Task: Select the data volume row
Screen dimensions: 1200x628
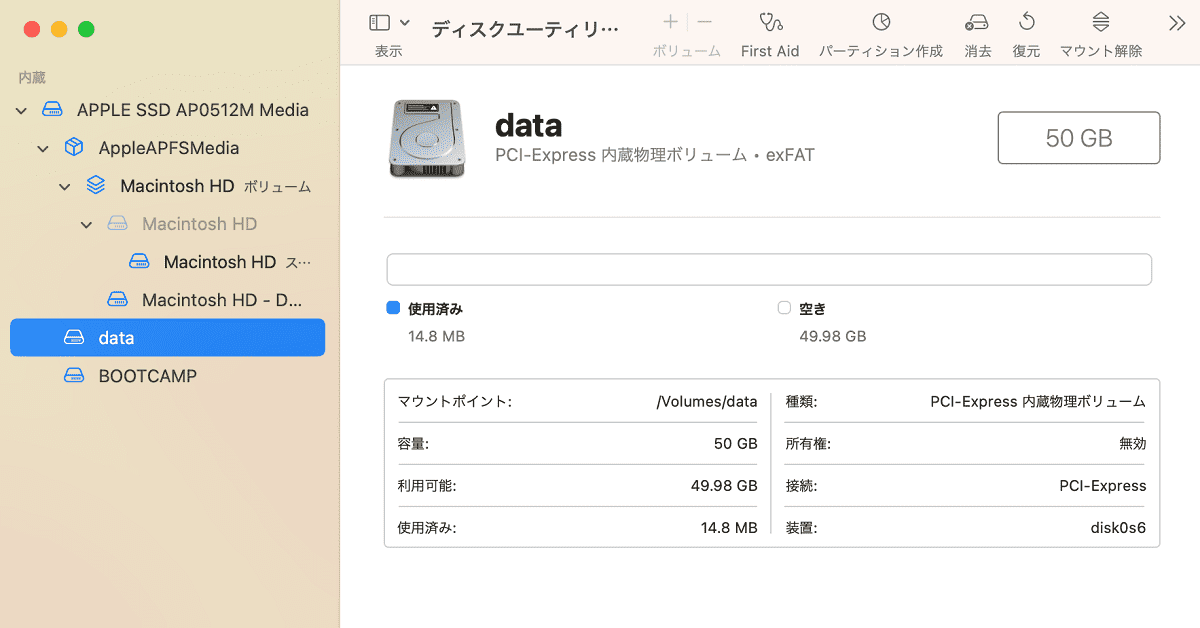Action: tap(167, 338)
